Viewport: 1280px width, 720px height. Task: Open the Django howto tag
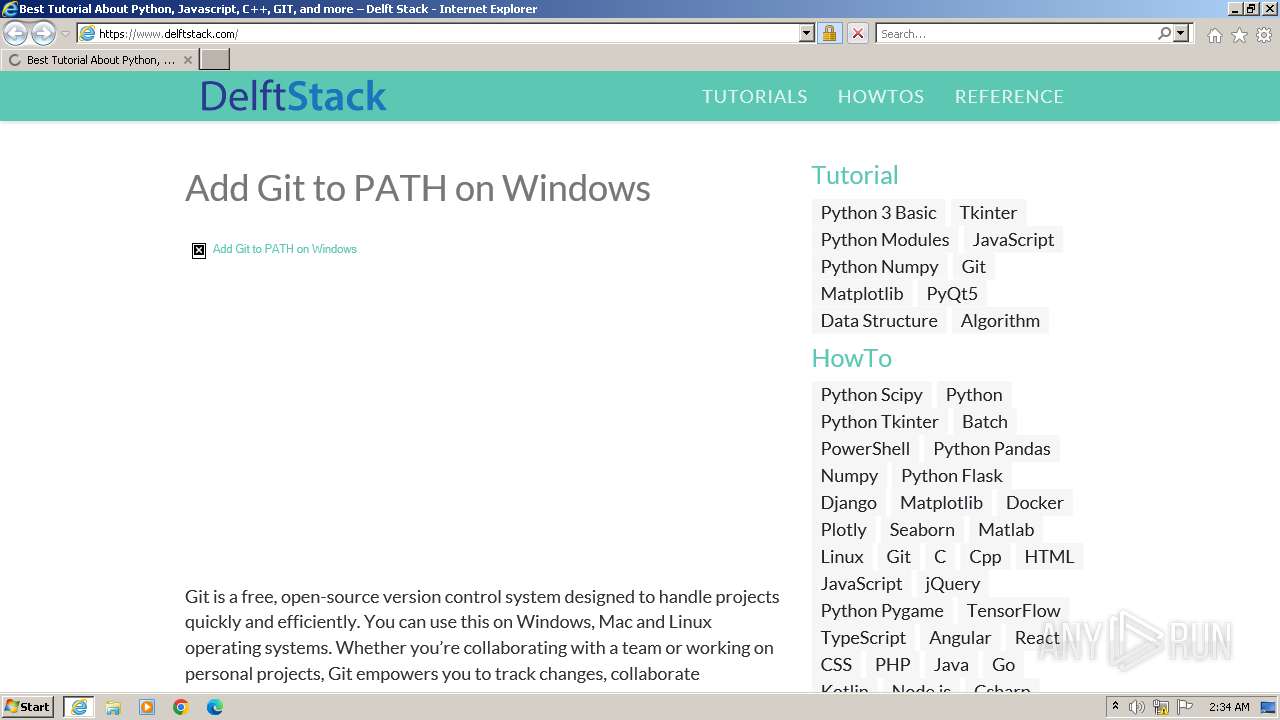tap(848, 502)
